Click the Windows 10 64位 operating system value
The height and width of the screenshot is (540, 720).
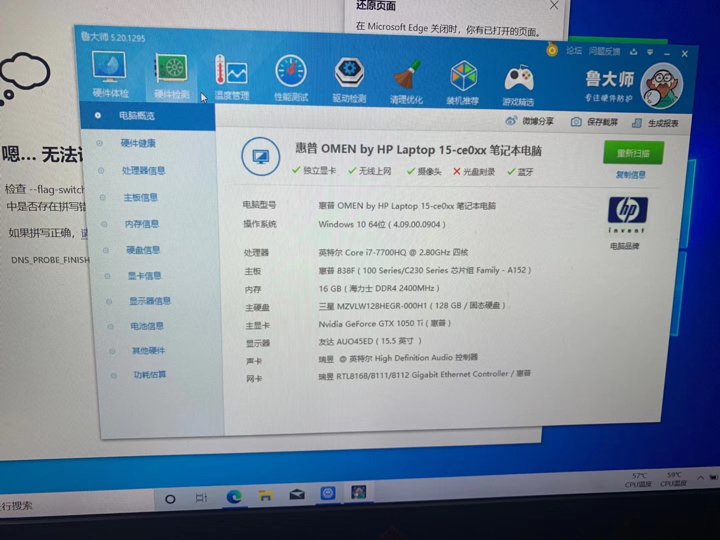click(382, 225)
